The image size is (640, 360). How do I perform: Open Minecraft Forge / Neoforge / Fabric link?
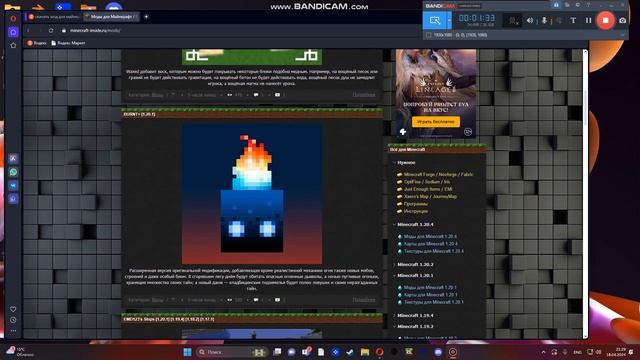tap(438, 174)
